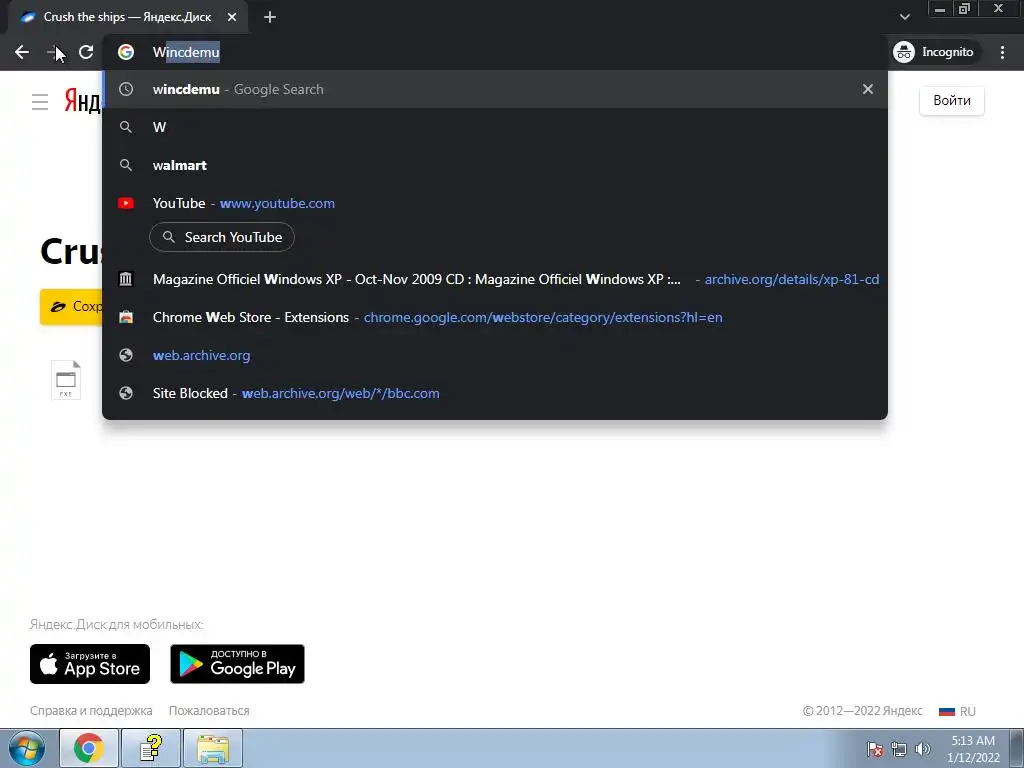Change language via RU flag selector
1024x768 pixels.
tap(957, 711)
